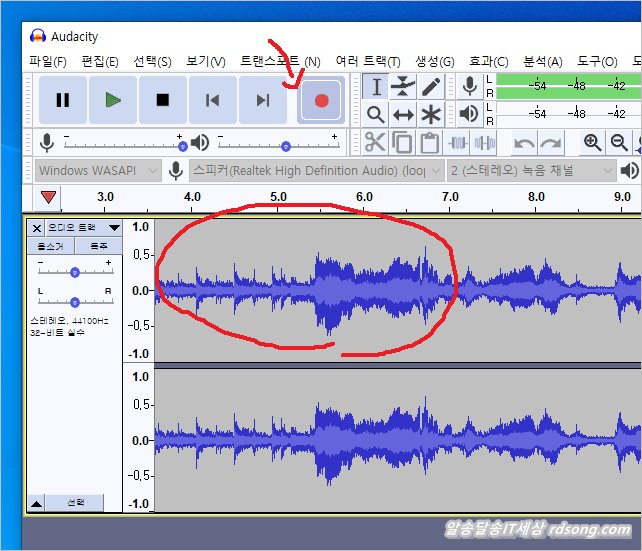Open the 보기(V) menu
The height and width of the screenshot is (551, 642).
206,61
